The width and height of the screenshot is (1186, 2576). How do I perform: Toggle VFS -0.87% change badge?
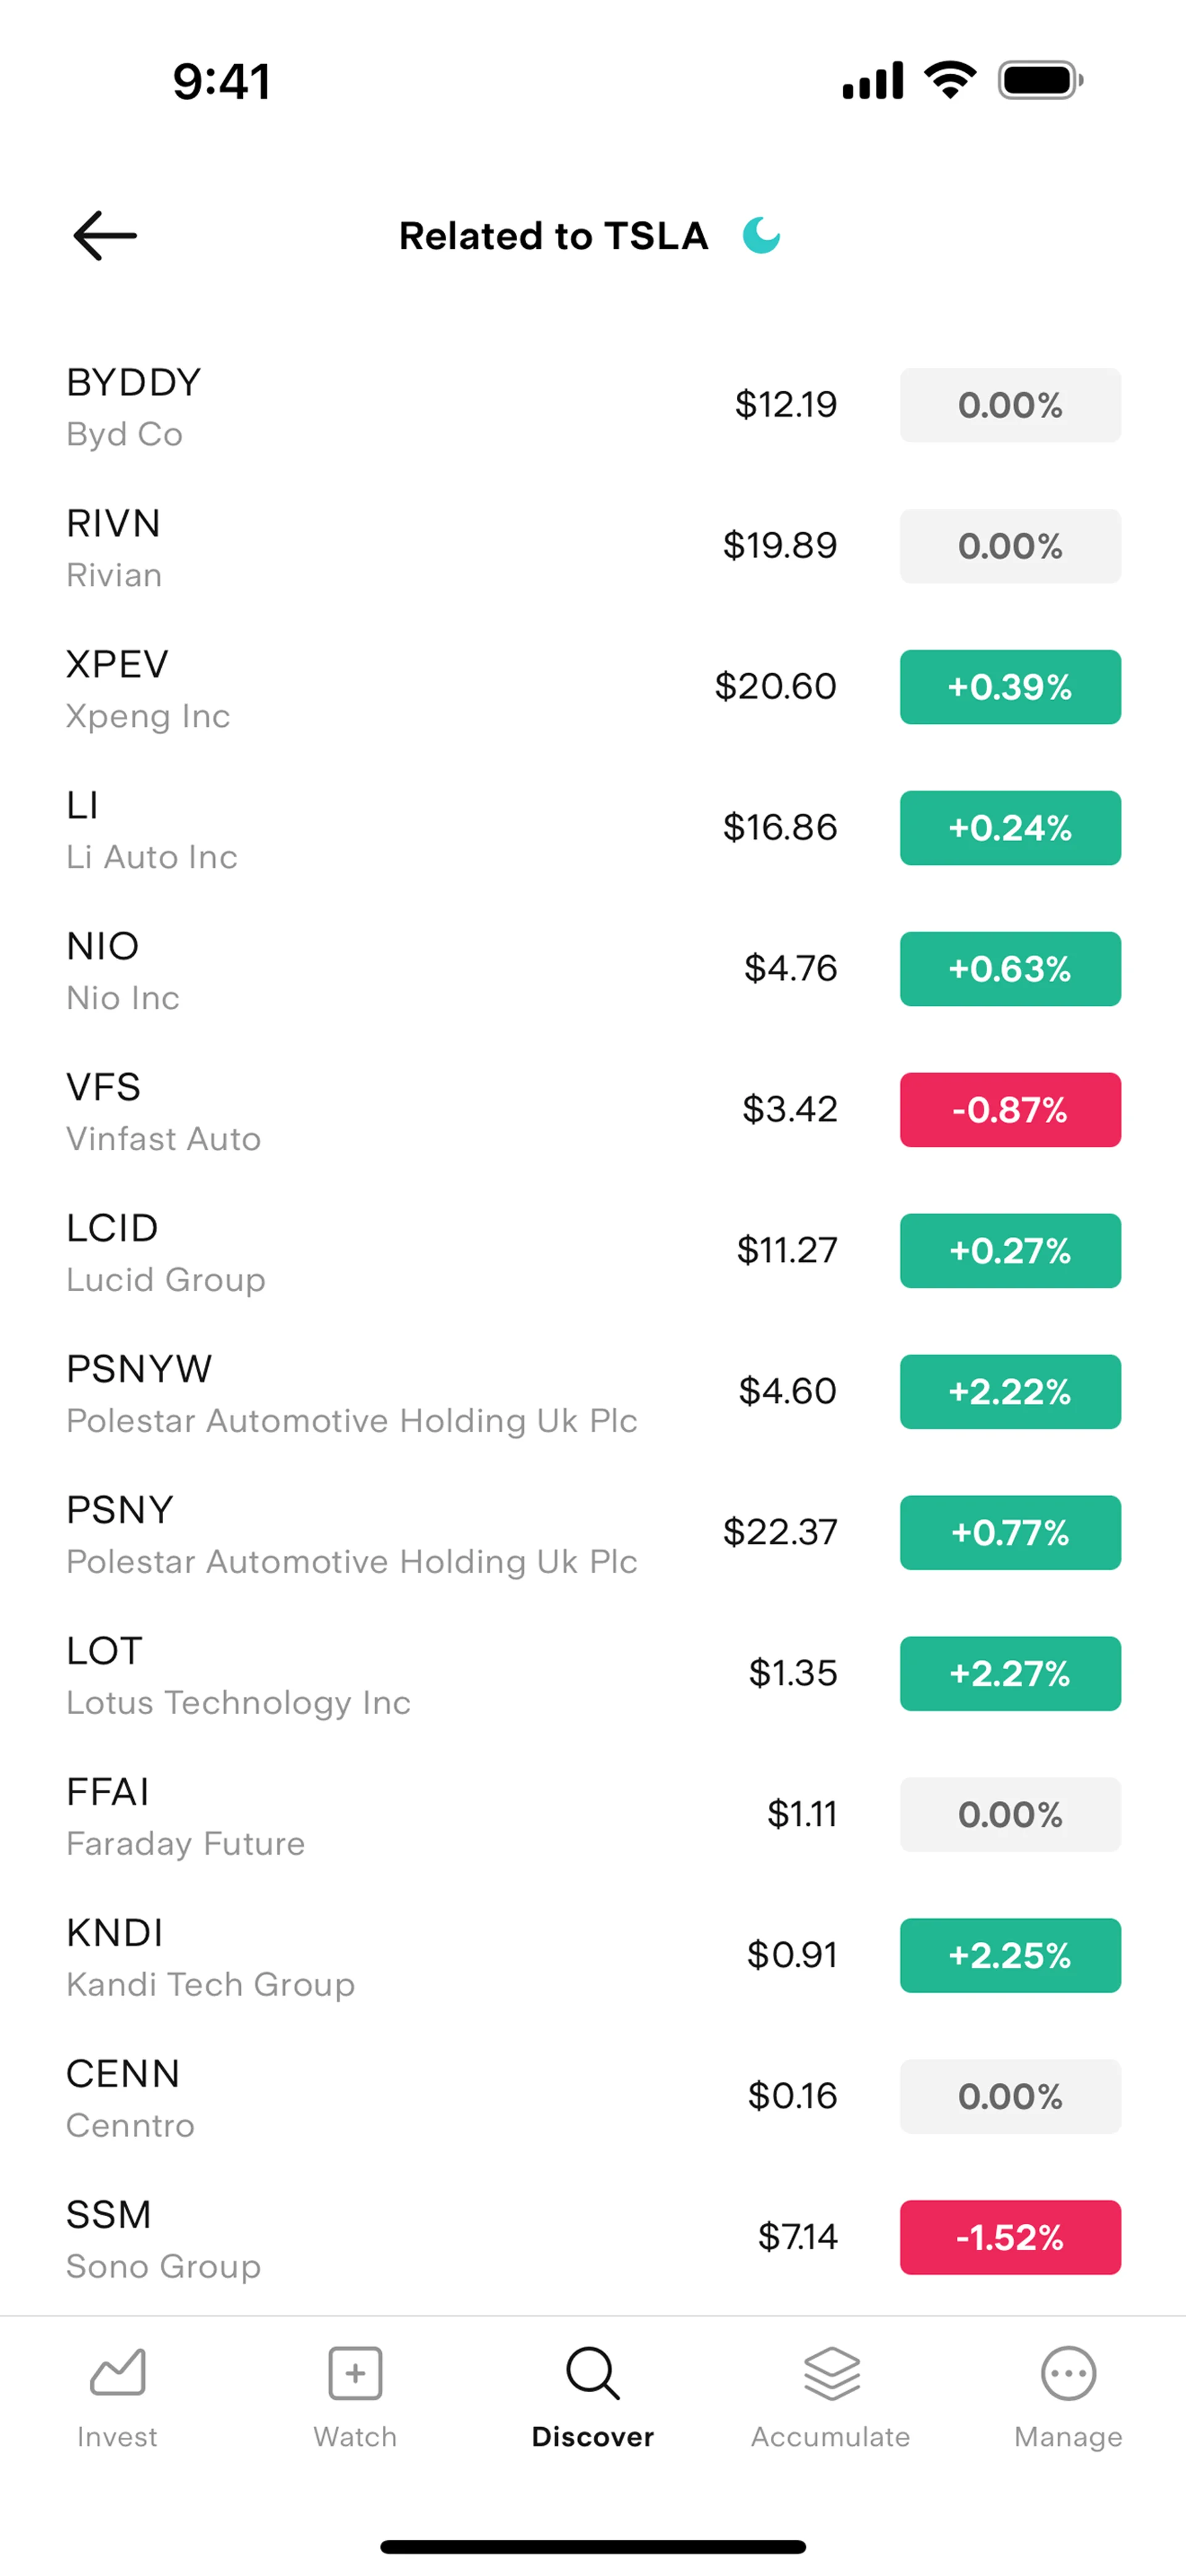point(1010,1110)
